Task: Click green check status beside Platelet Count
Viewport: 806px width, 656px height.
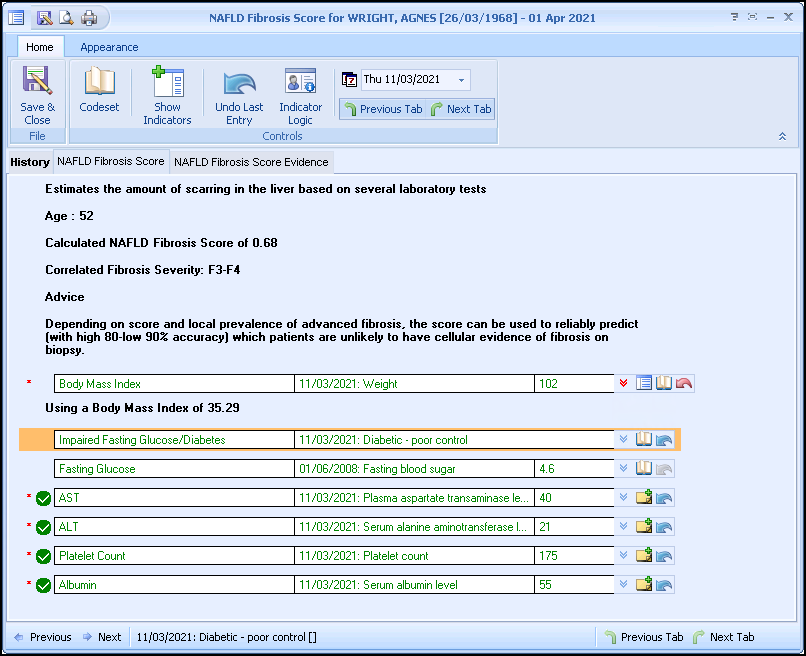Action: point(43,557)
